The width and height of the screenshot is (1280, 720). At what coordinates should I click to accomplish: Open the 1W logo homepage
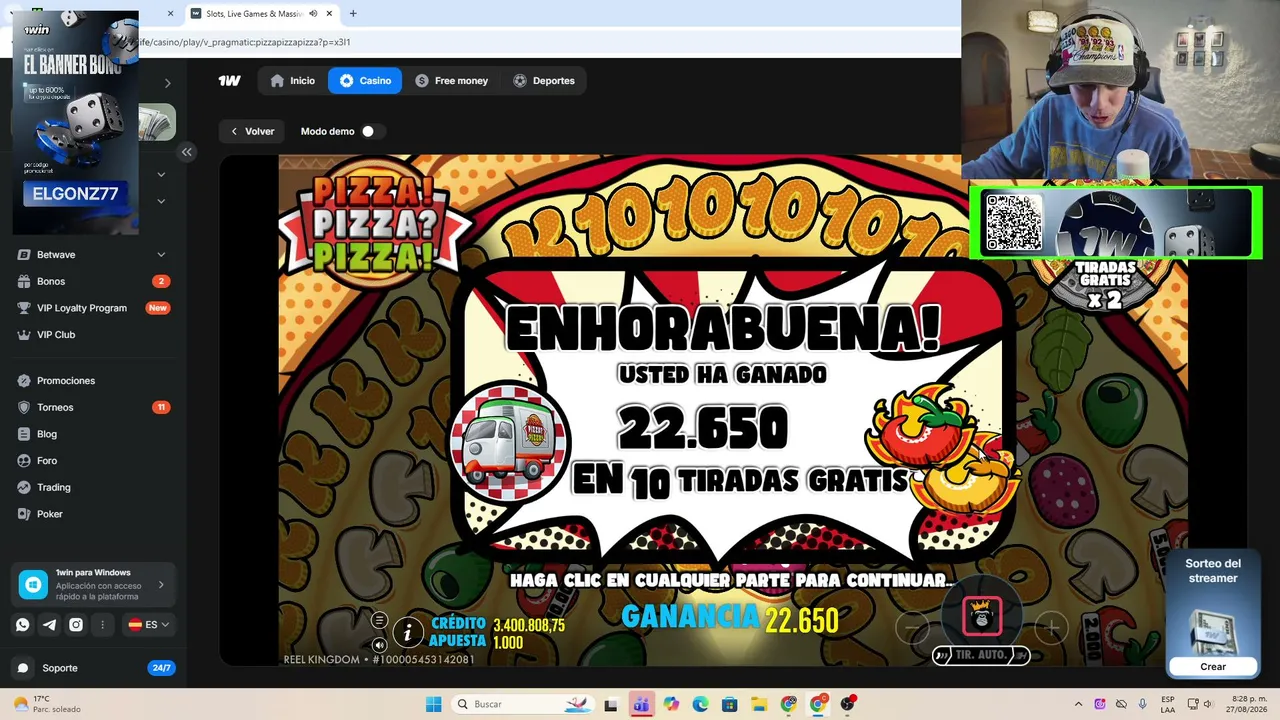(x=229, y=81)
